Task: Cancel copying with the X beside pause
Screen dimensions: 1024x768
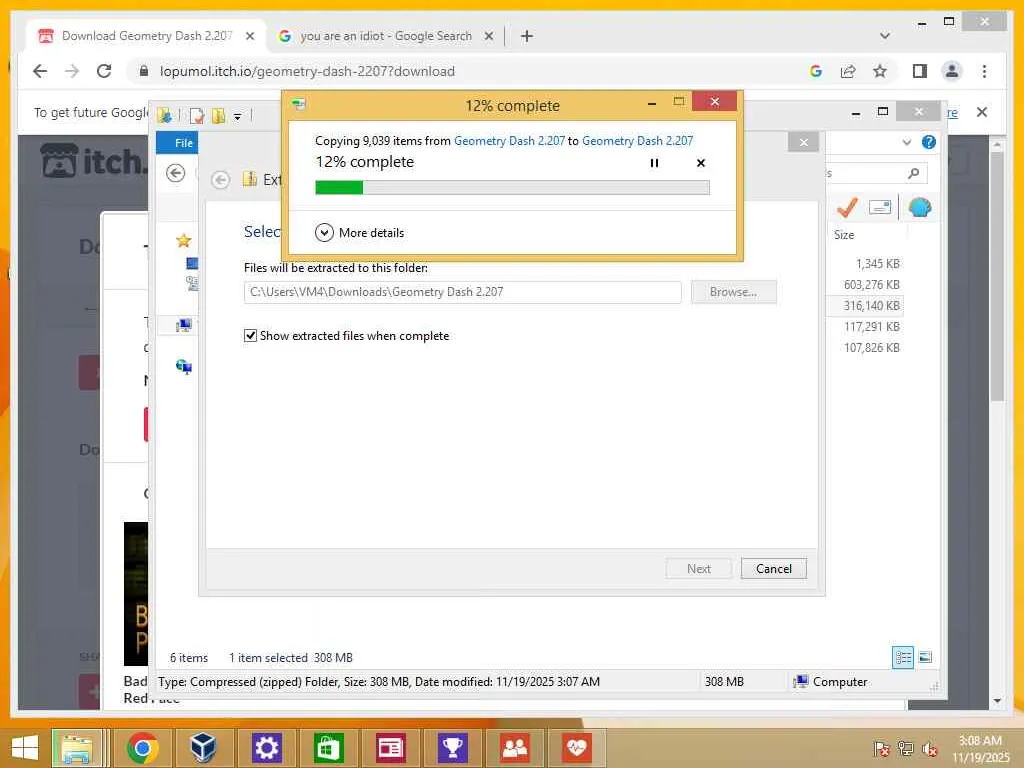Action: pos(701,163)
